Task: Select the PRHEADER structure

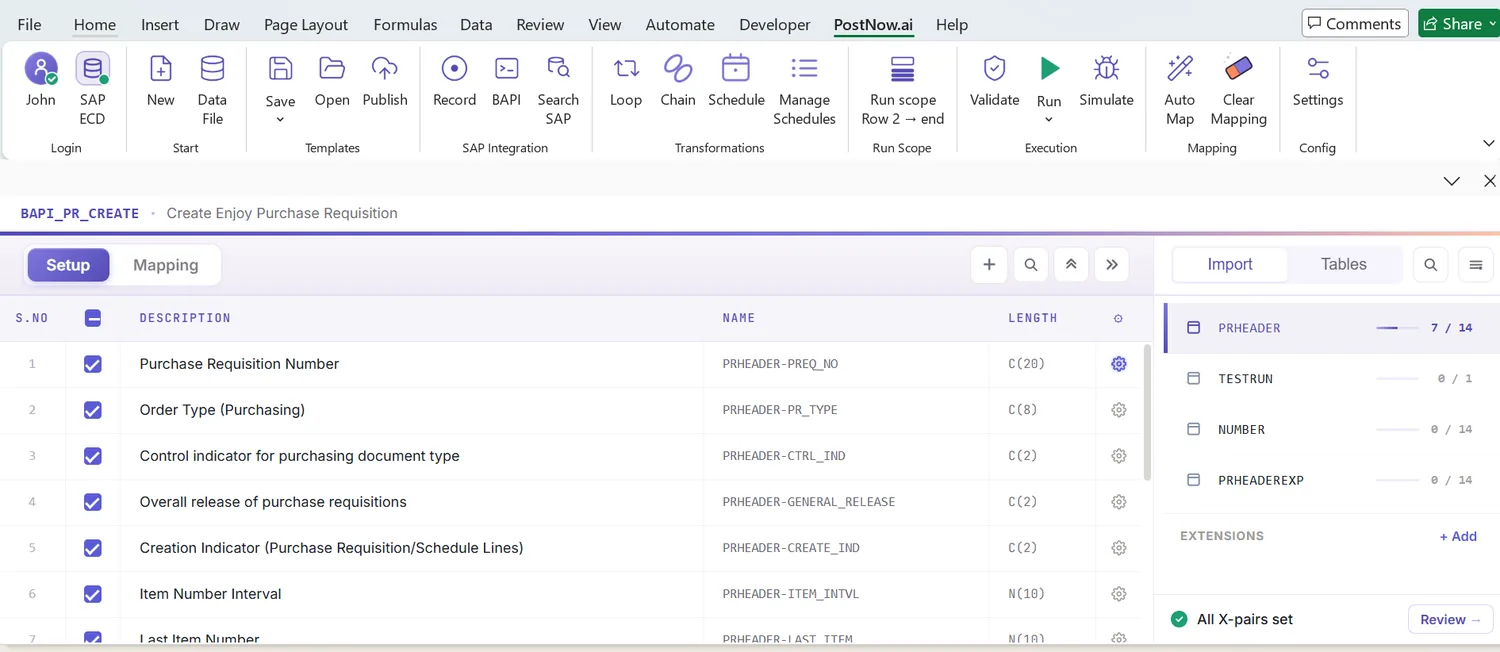Action: click(x=1332, y=328)
